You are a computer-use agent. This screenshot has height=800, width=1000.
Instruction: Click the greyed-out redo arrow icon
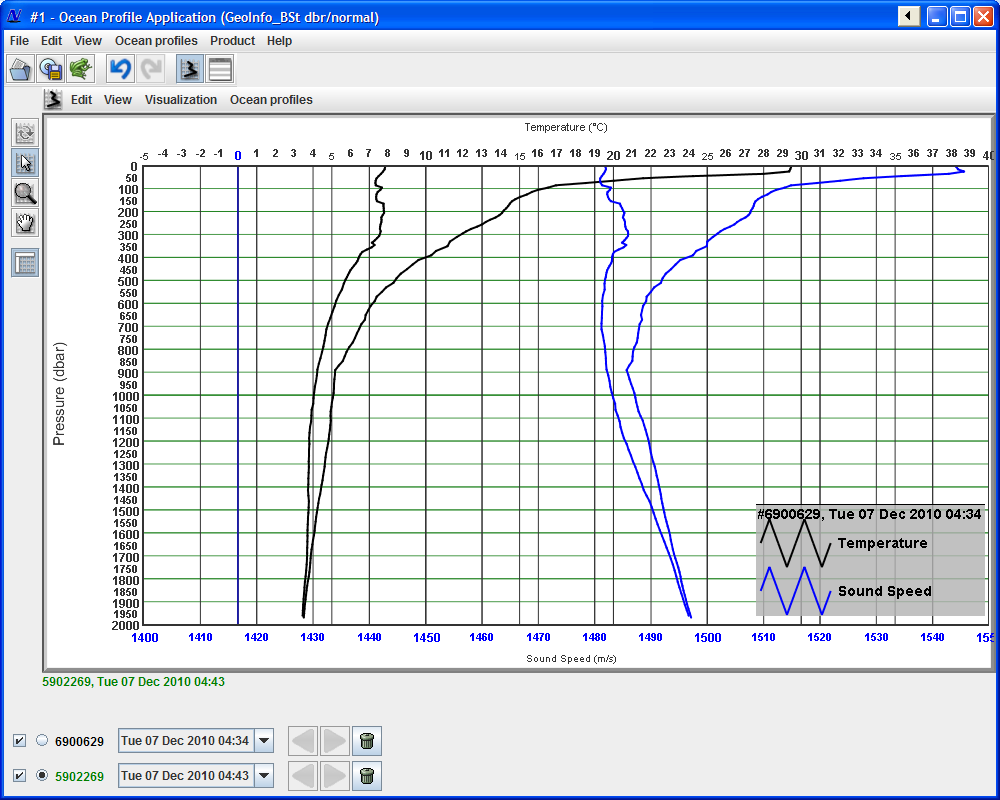(151, 69)
